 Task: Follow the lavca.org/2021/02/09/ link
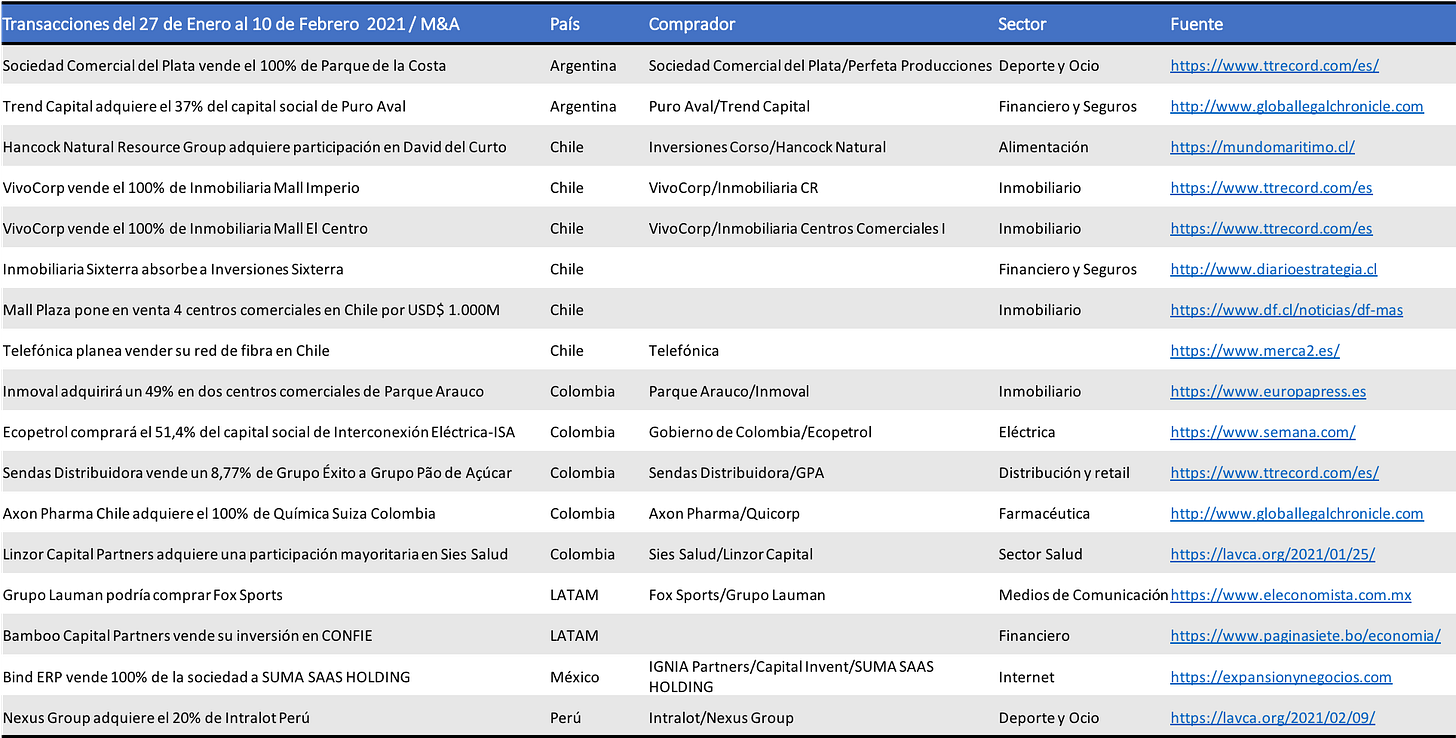[x=1273, y=718]
